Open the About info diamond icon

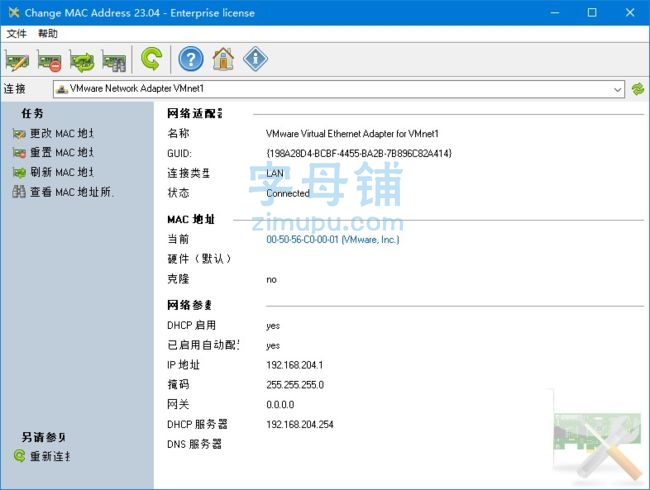pyautogui.click(x=255, y=59)
